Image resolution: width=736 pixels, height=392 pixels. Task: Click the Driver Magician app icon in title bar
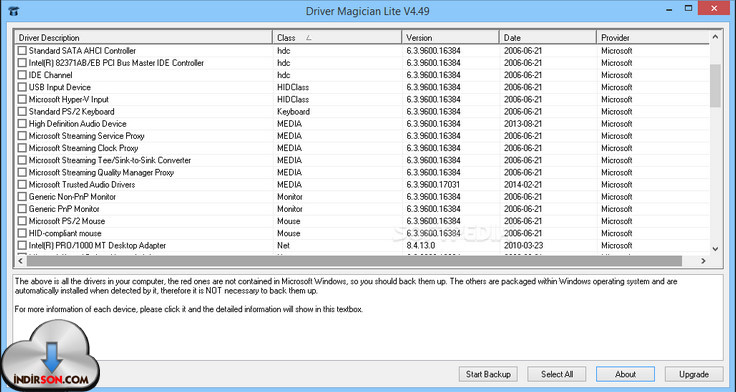coord(14,11)
